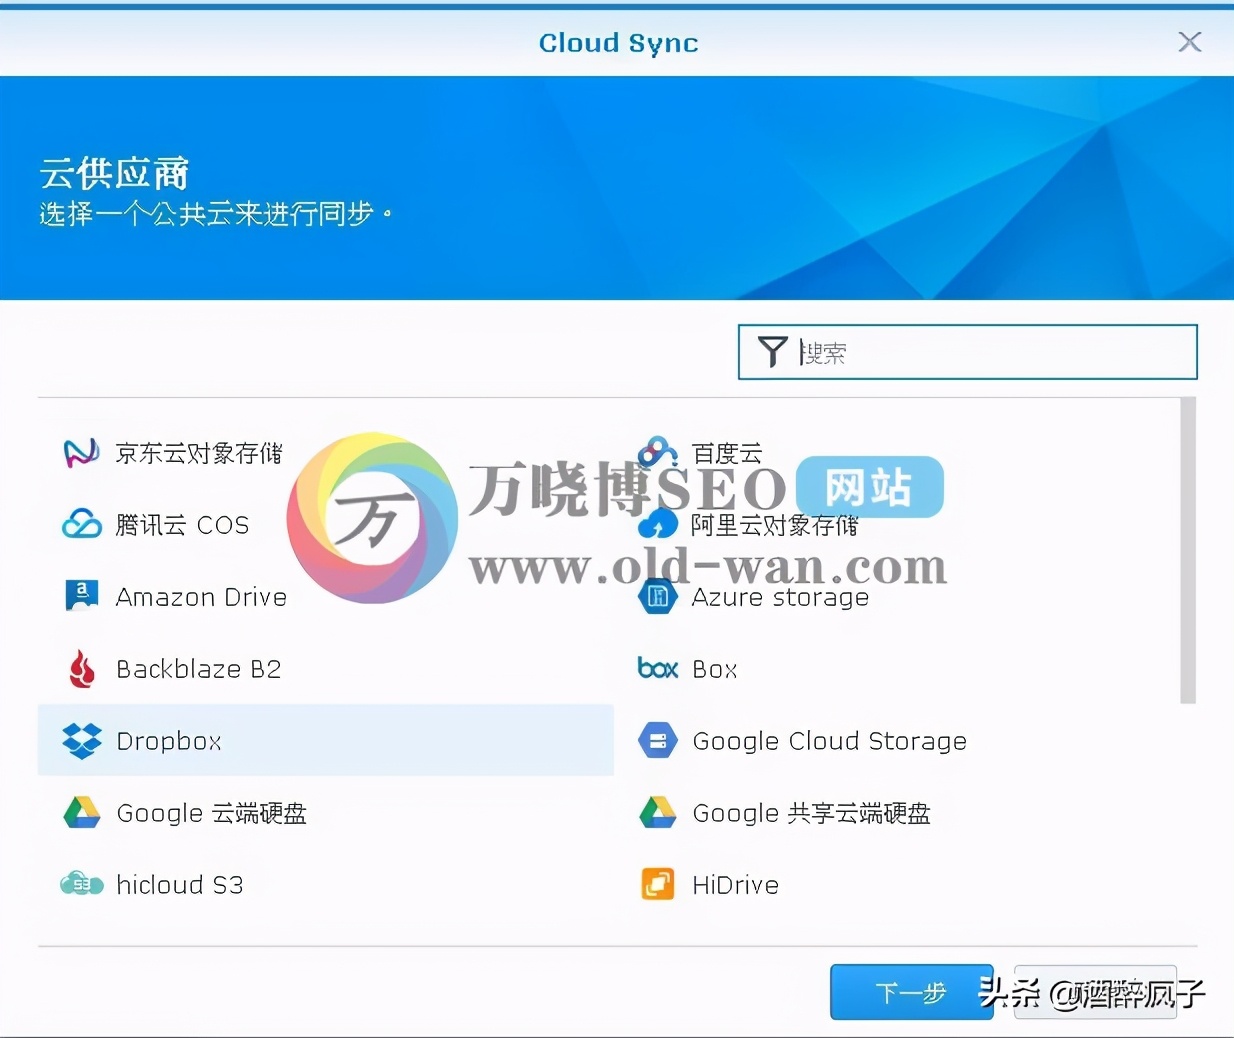Click the 阿里云对象存储 icon
The width and height of the screenshot is (1234, 1038).
coord(657,524)
